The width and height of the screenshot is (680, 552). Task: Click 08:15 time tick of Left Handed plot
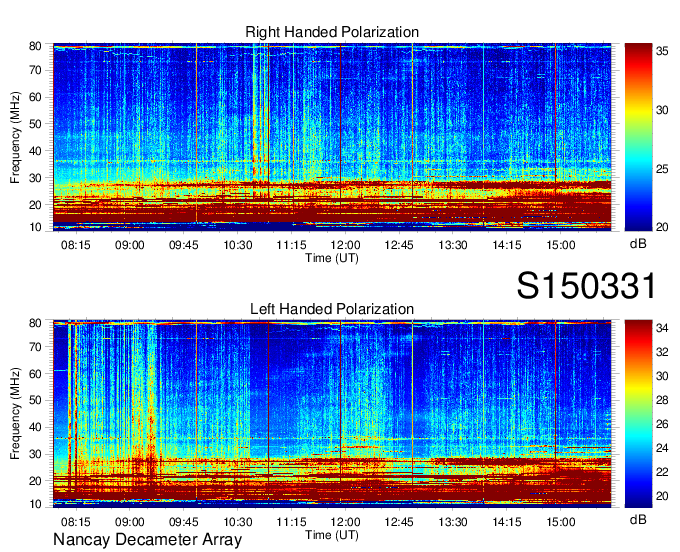coord(75,522)
